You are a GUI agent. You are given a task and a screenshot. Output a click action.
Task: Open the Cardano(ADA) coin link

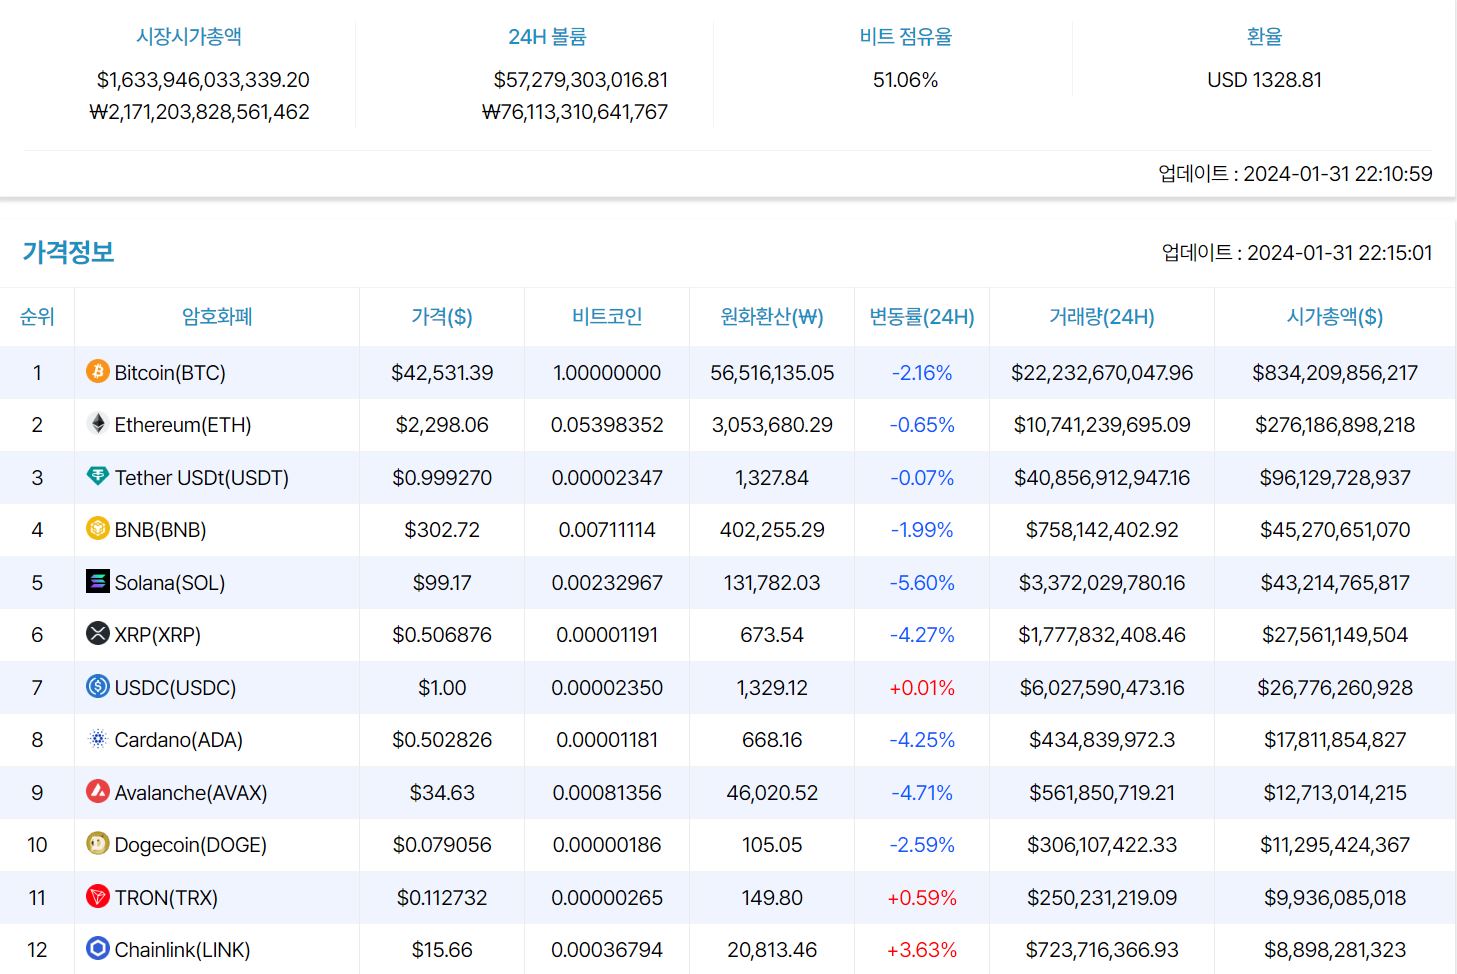coord(179,740)
